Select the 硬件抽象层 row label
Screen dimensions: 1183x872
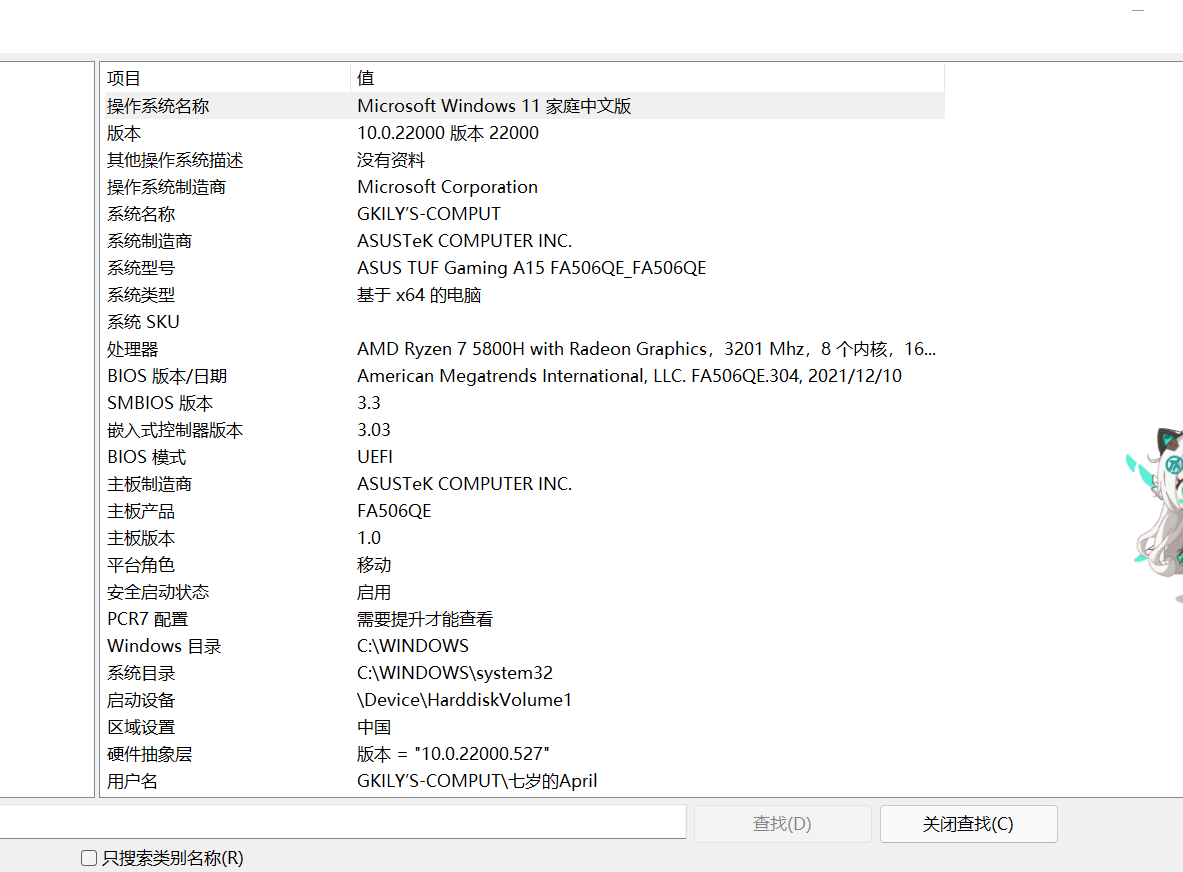149,754
